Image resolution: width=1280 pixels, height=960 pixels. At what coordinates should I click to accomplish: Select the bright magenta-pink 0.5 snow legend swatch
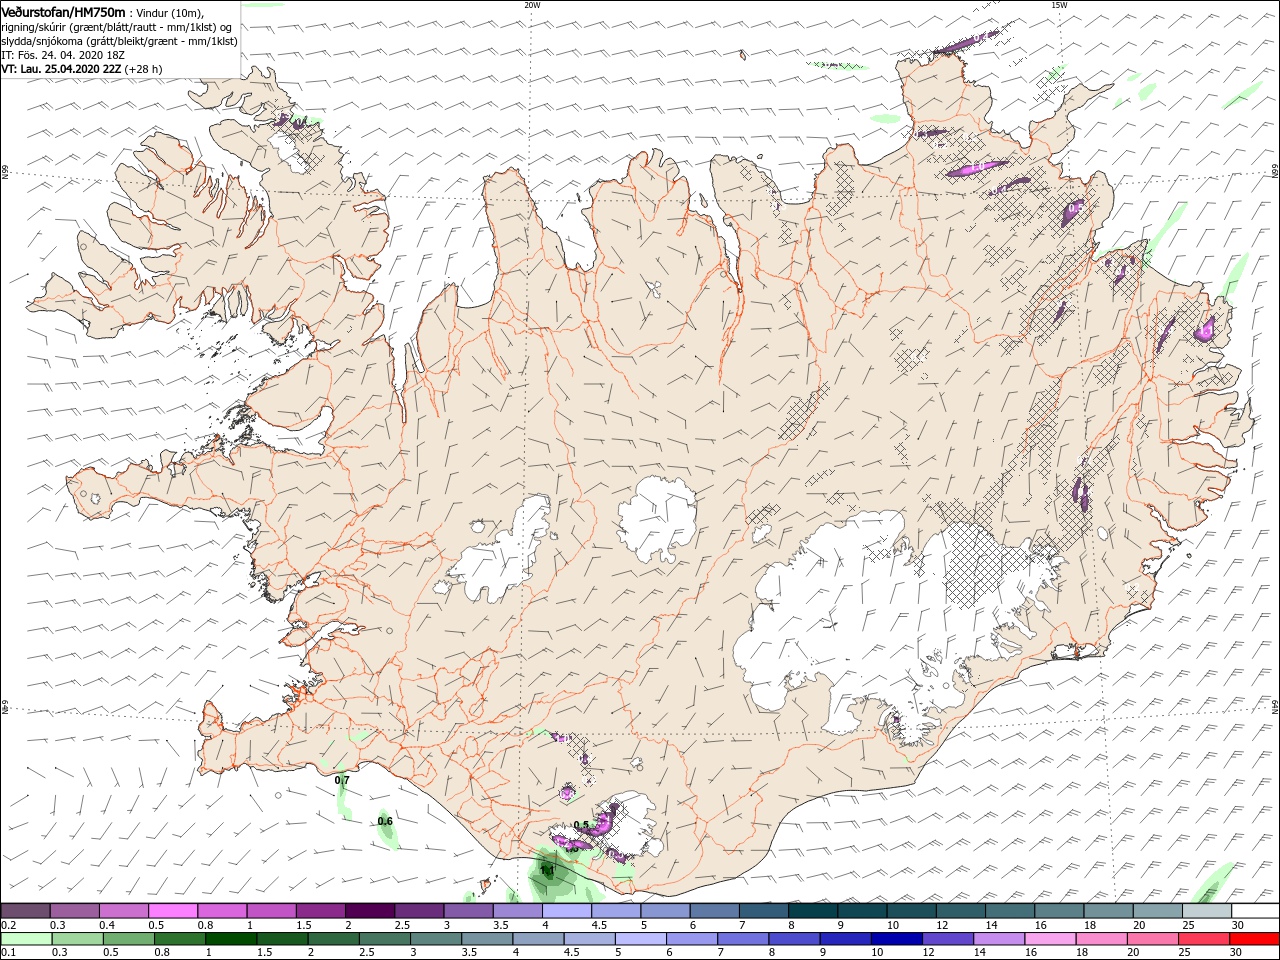[x=173, y=911]
